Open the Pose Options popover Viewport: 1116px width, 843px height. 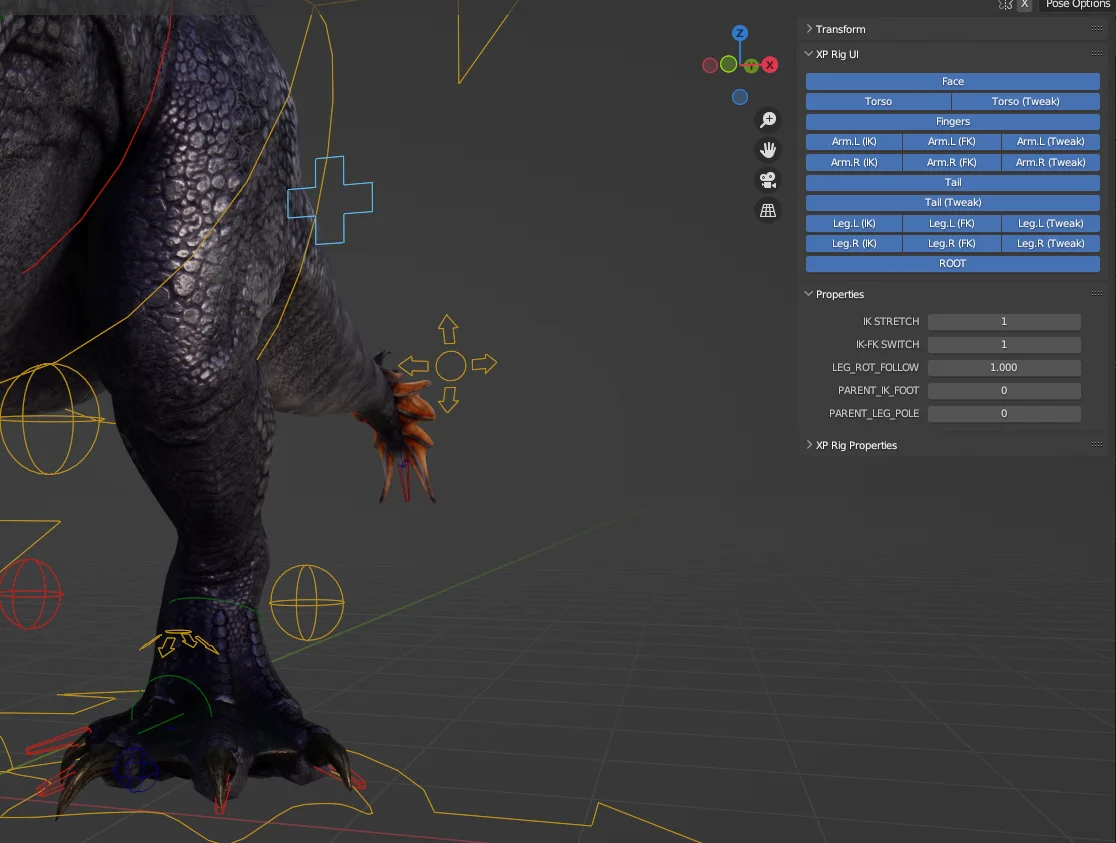1076,5
